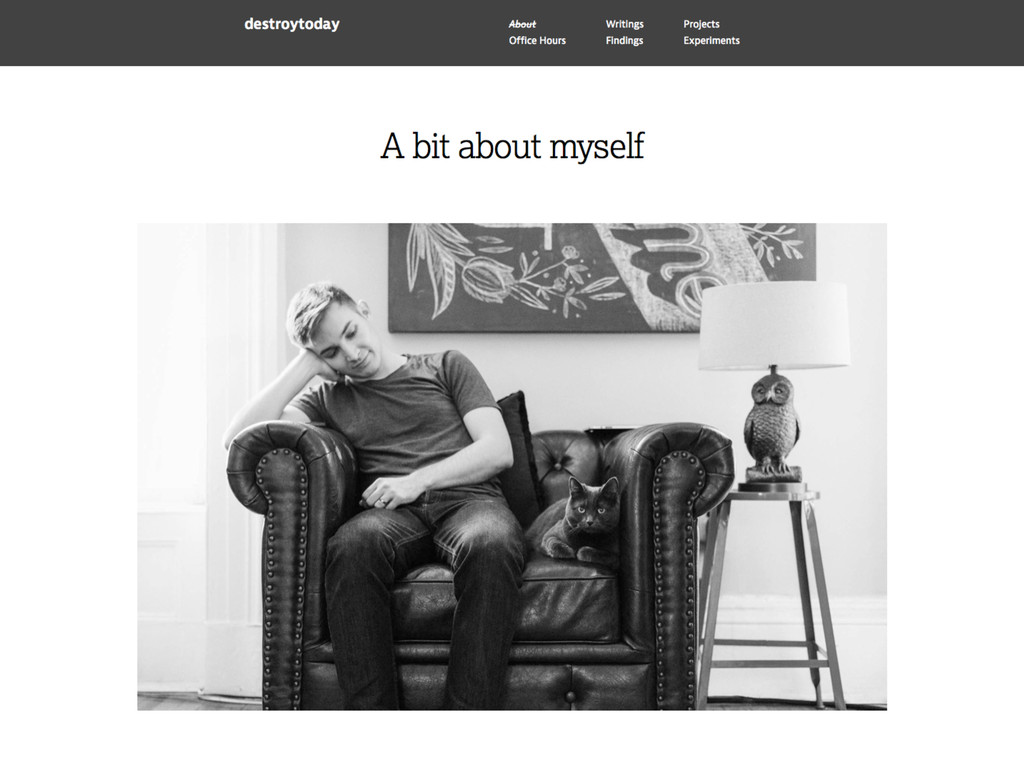Go to the Office Hours page
Image resolution: width=1024 pixels, height=768 pixels.
pyautogui.click(x=537, y=40)
